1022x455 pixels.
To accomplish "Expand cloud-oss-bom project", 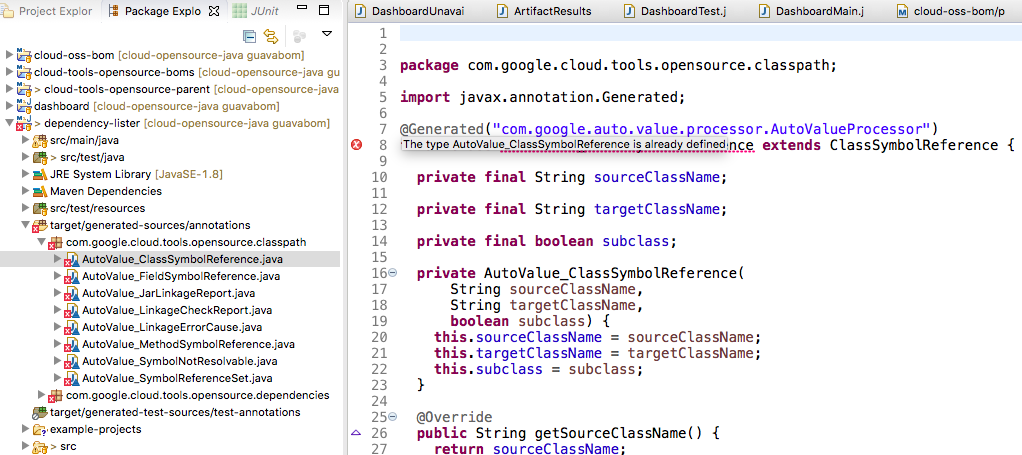I will click(x=8, y=55).
